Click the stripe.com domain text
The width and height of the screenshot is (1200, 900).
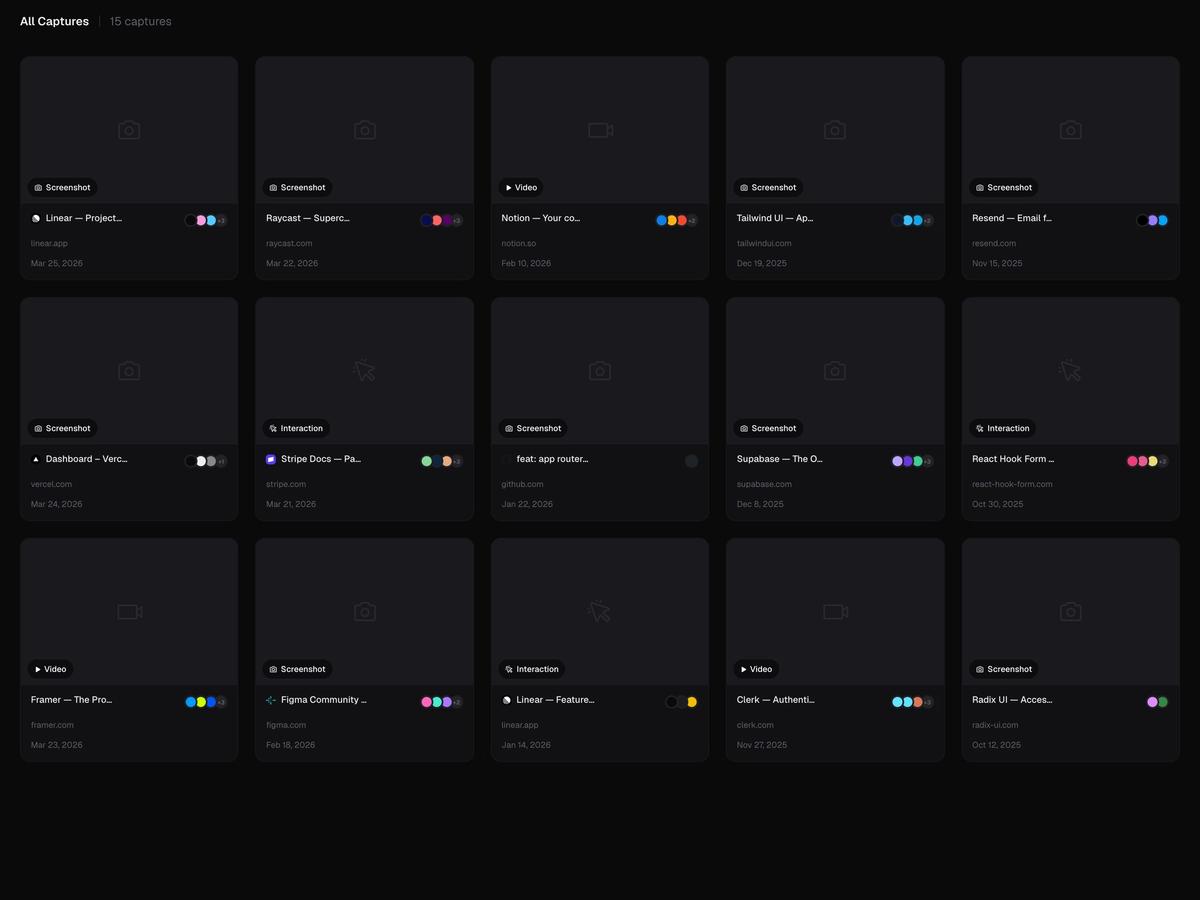click(286, 484)
